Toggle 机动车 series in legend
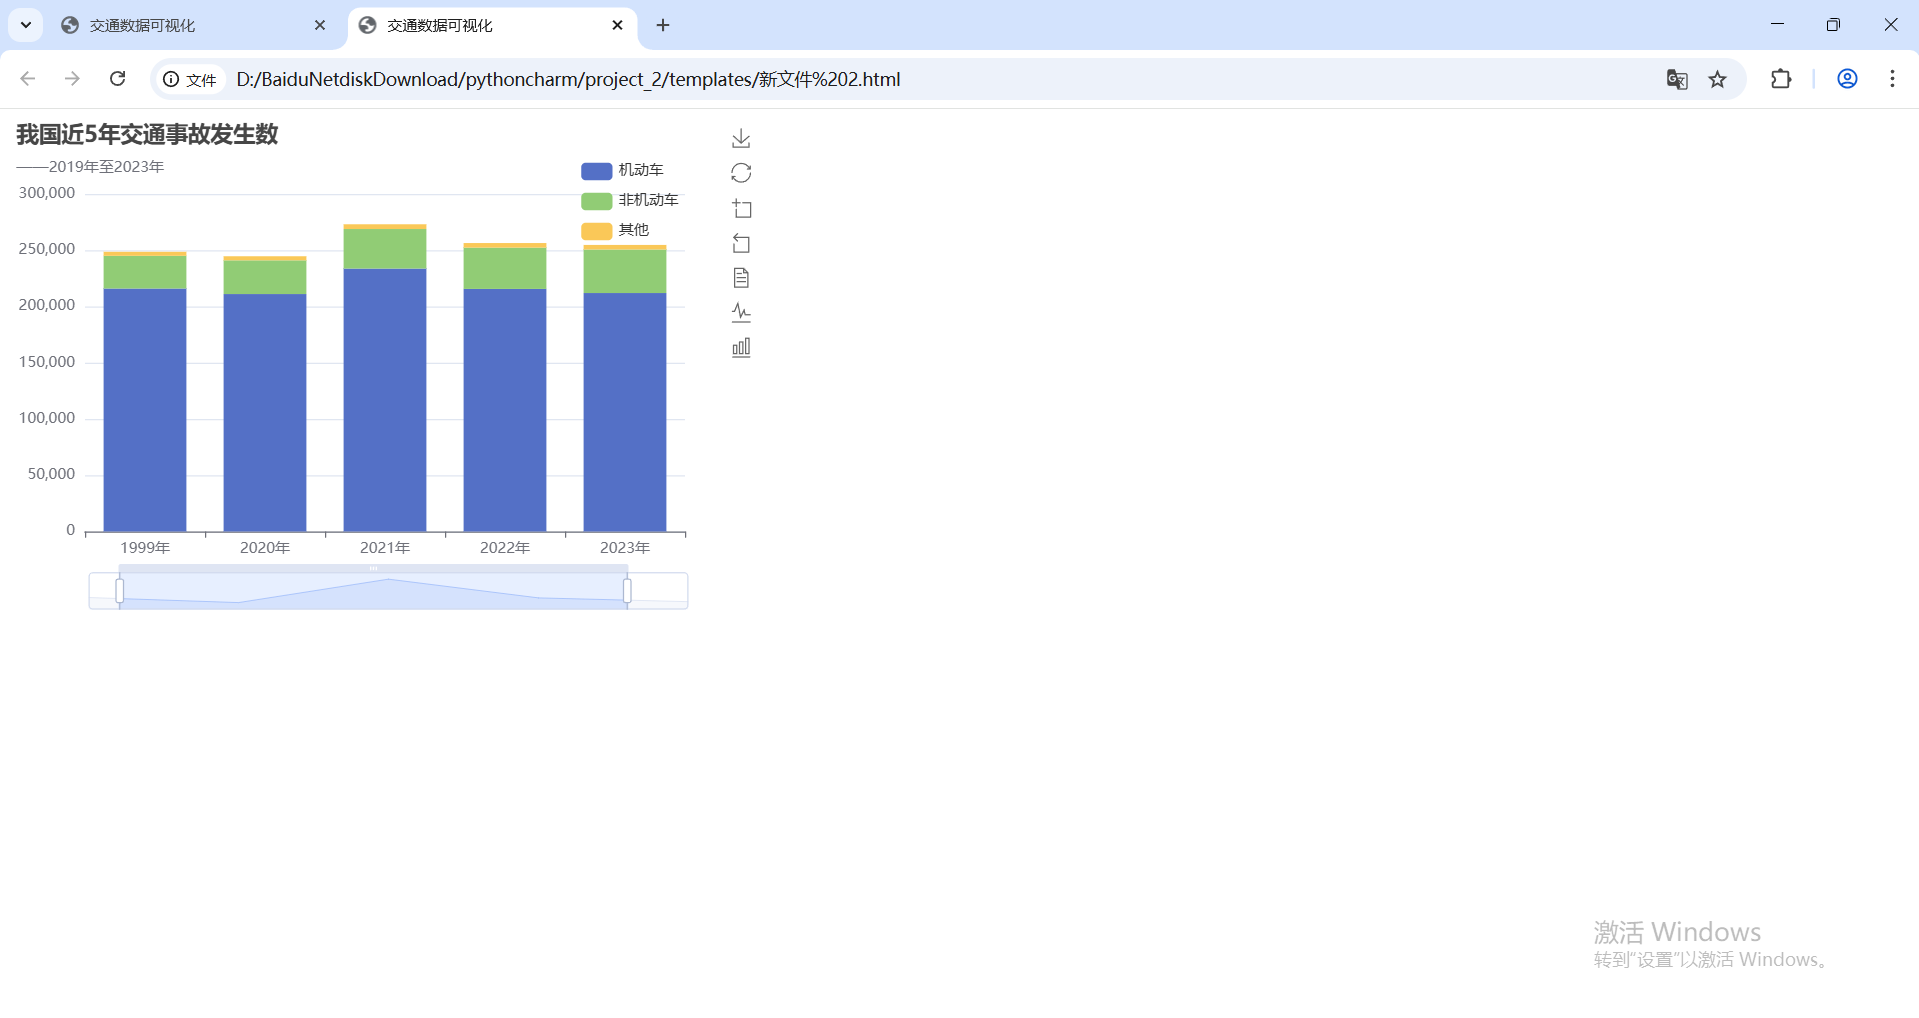Image resolution: width=1919 pixels, height=1018 pixels. click(622, 170)
